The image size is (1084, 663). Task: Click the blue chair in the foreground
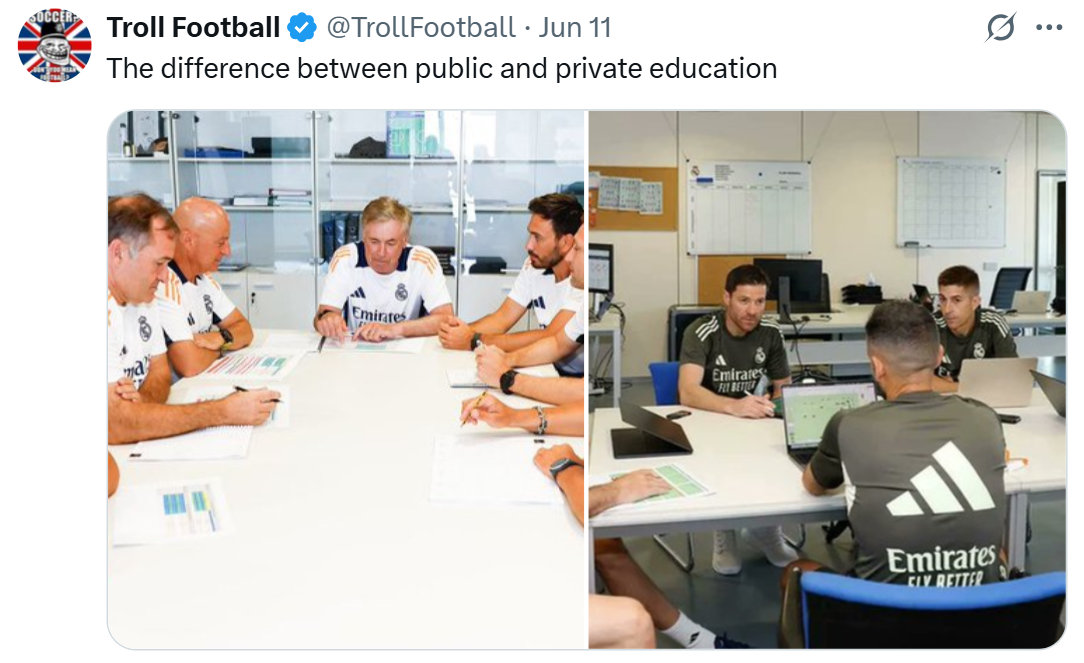coord(930,610)
